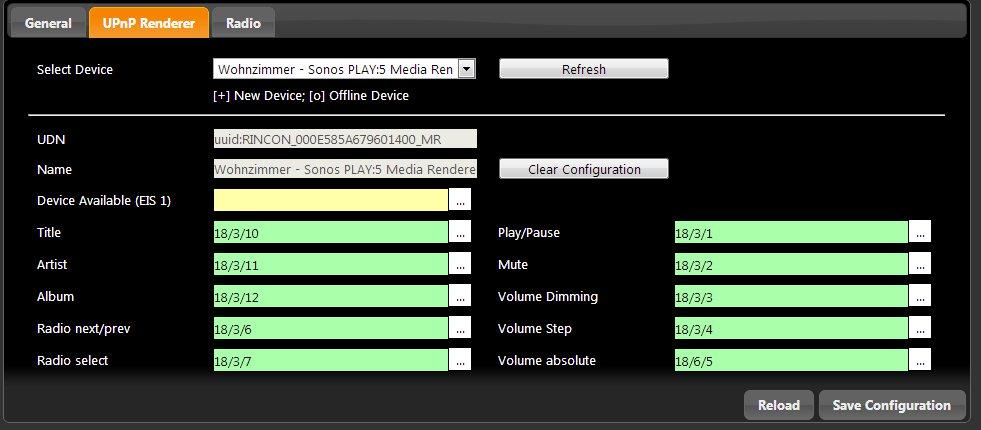The height and width of the screenshot is (430, 981).
Task: Click the ellipsis button beside the Artist field
Action: [x=460, y=264]
